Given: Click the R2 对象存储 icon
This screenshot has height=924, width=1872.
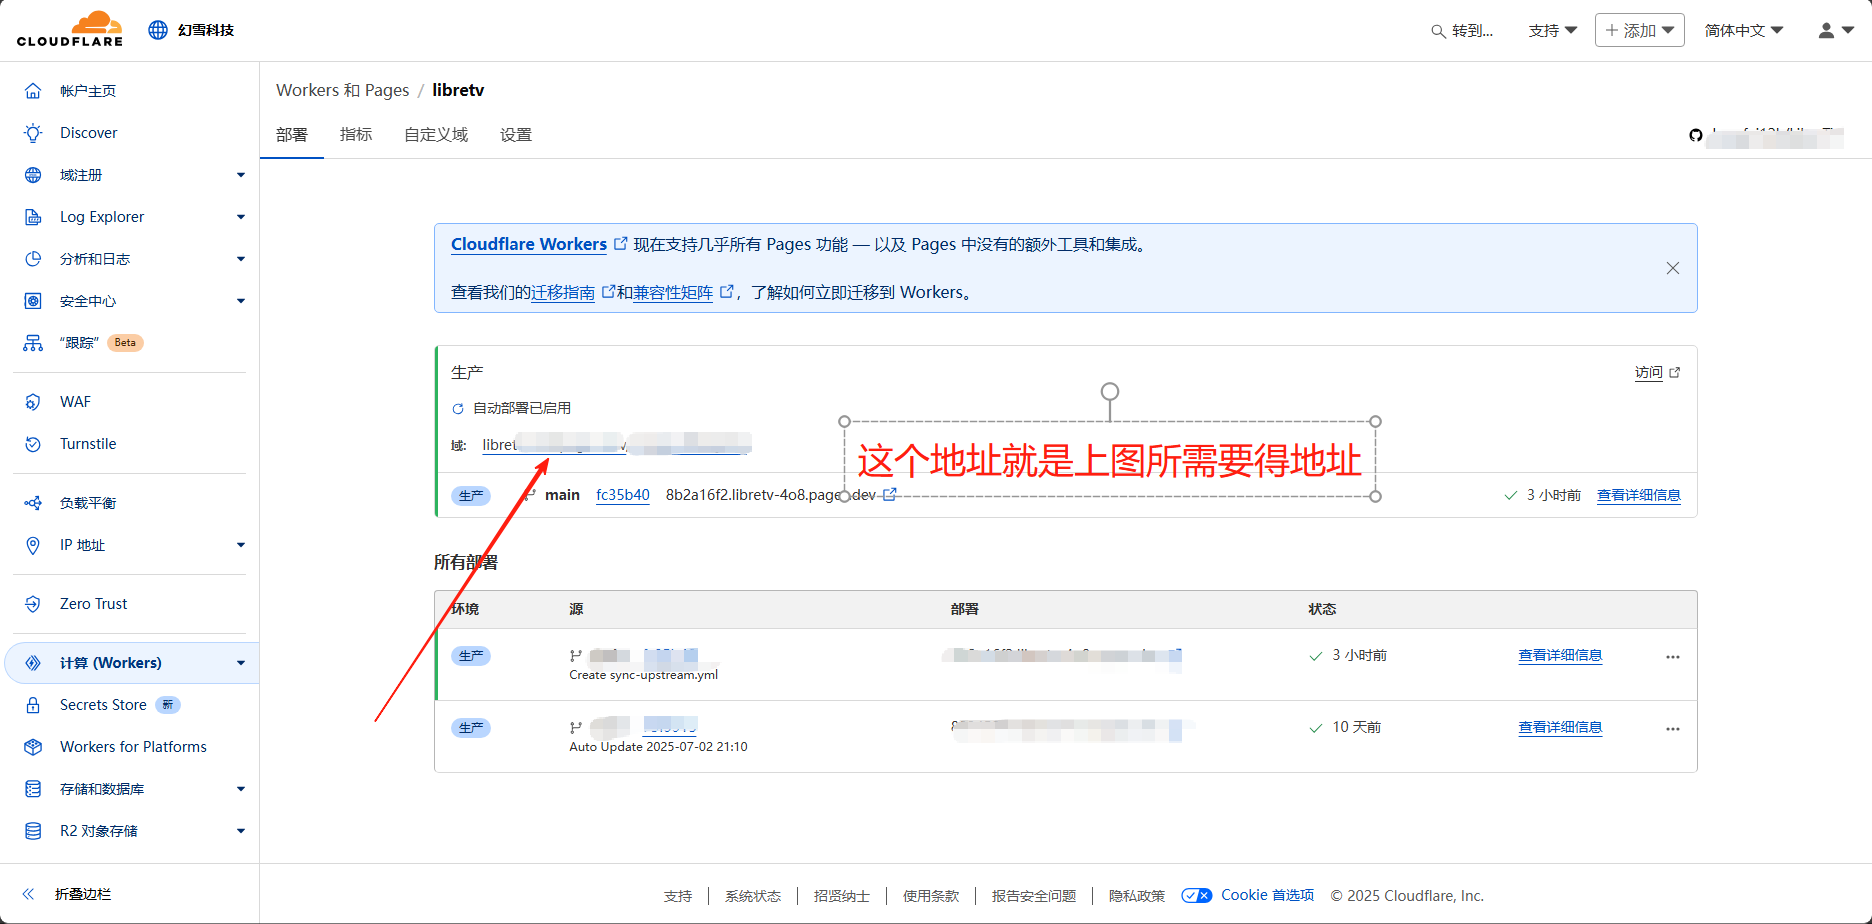Looking at the screenshot, I should click(x=33, y=831).
